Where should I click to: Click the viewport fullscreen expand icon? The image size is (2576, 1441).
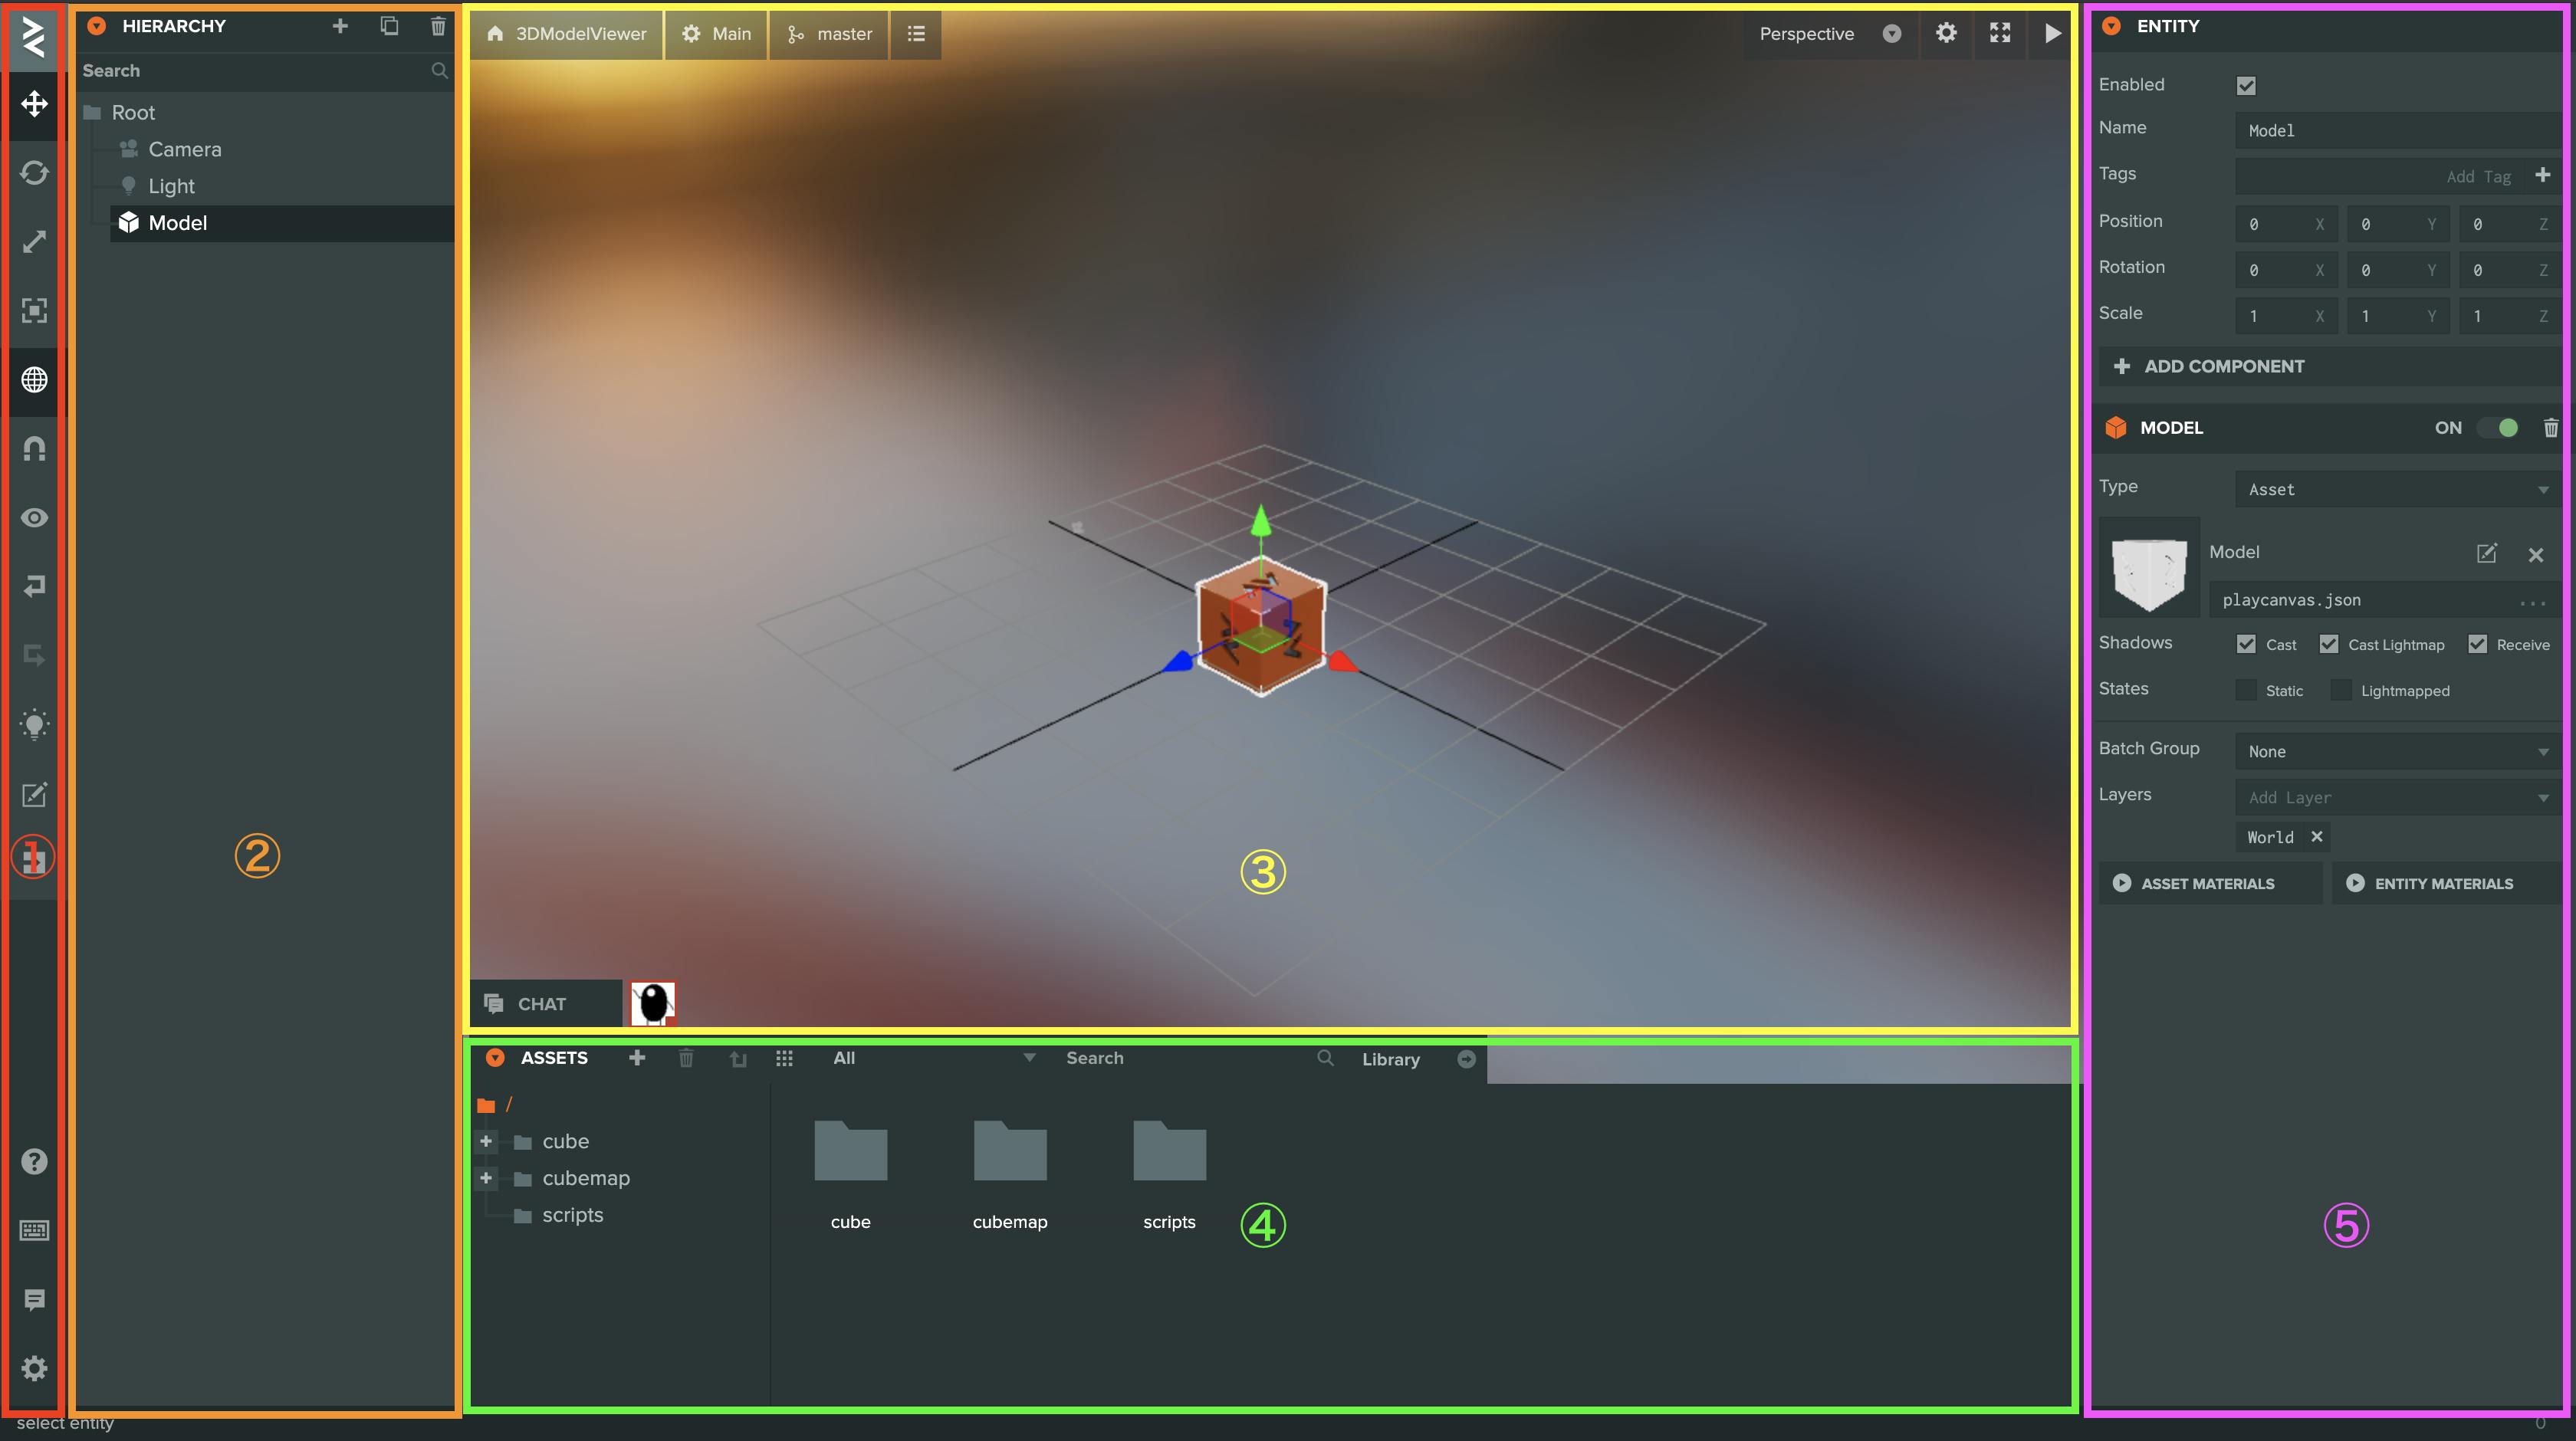click(1999, 34)
